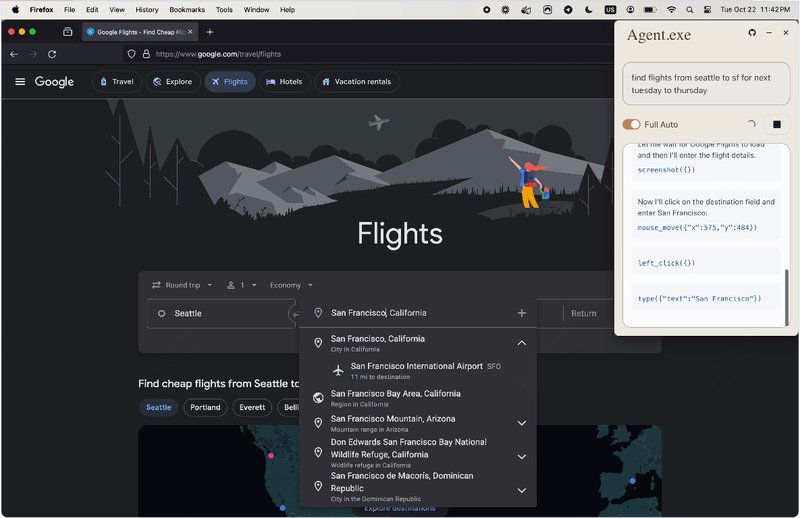Select the Seattle origin chip
This screenshot has width=800, height=518.
tap(158, 407)
